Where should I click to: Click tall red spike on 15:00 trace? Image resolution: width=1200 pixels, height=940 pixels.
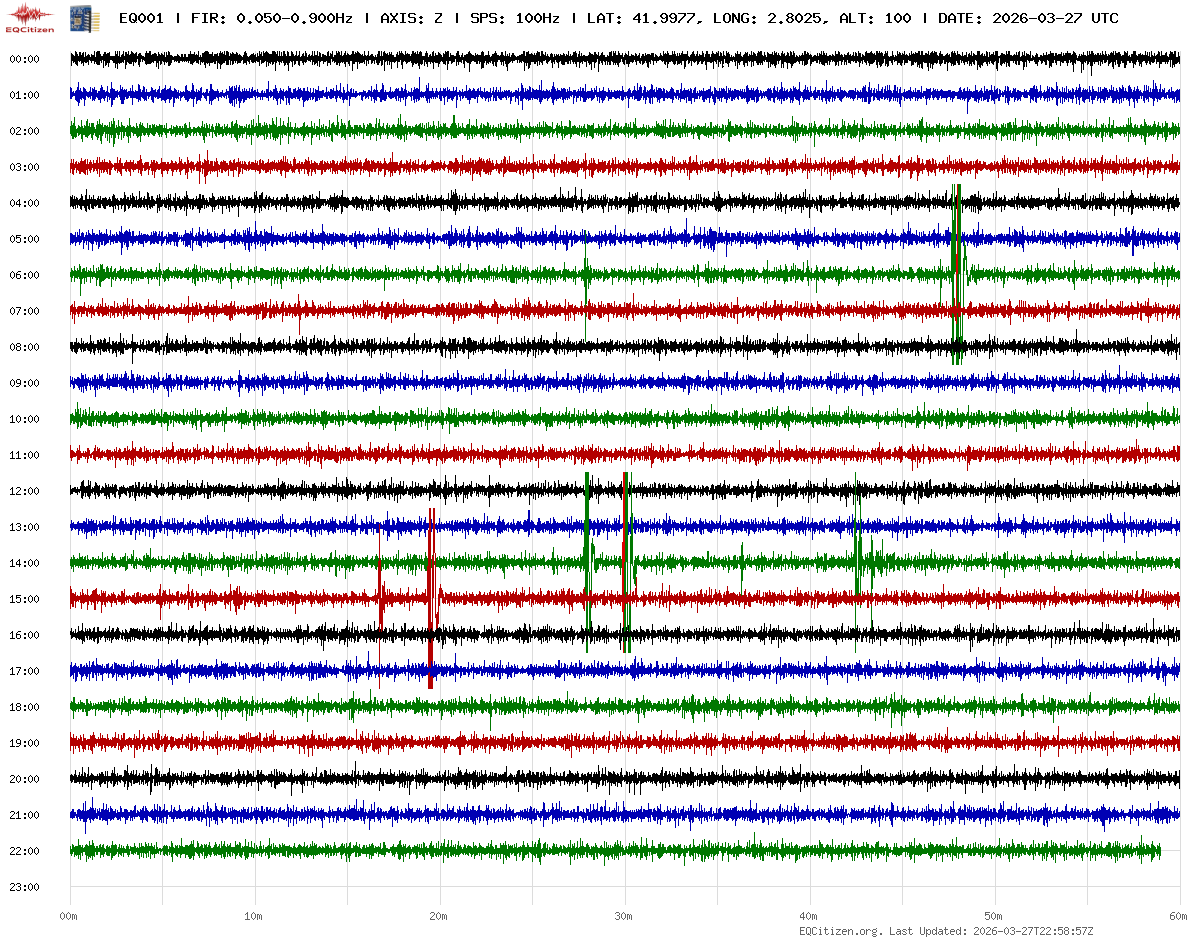pyautogui.click(x=430, y=598)
